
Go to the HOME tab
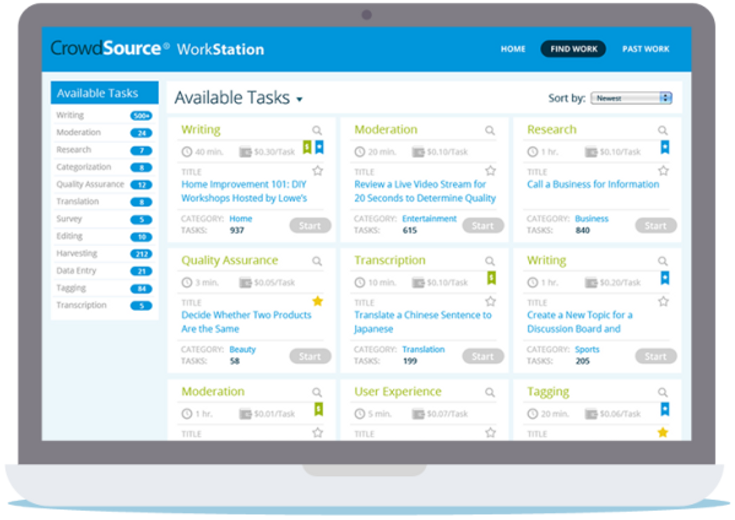point(513,49)
